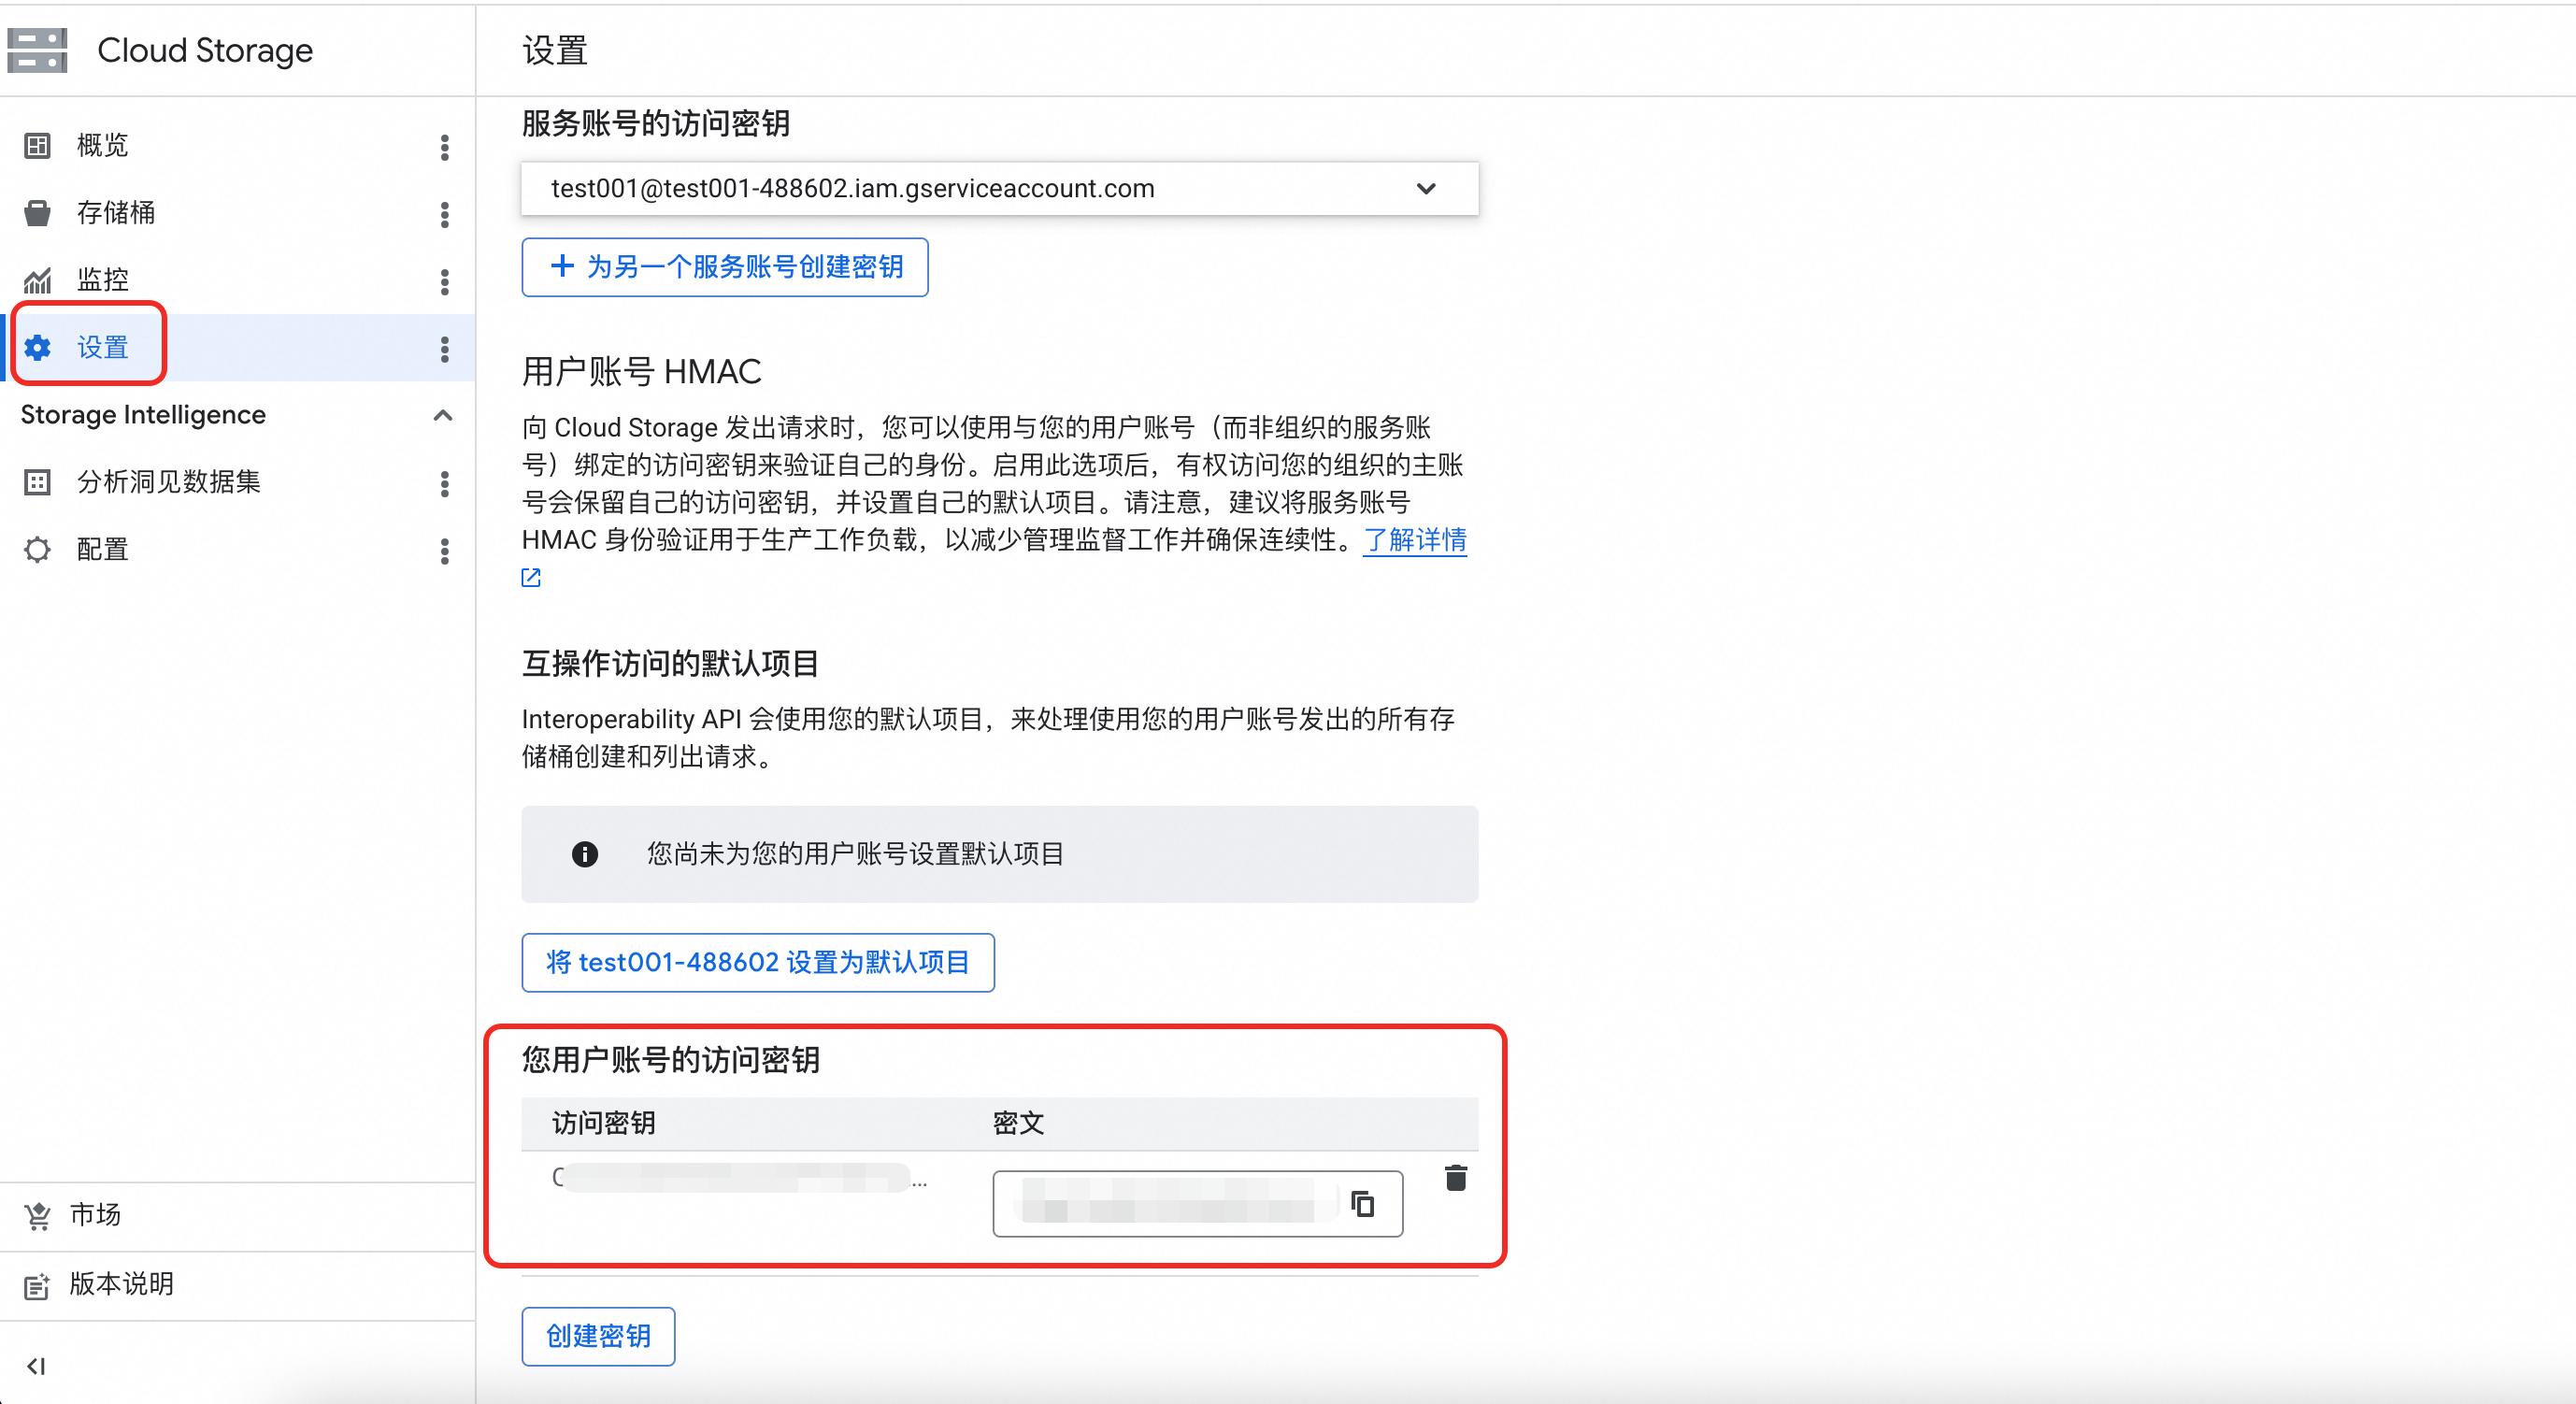Click the 设置 gear icon

click(37, 347)
